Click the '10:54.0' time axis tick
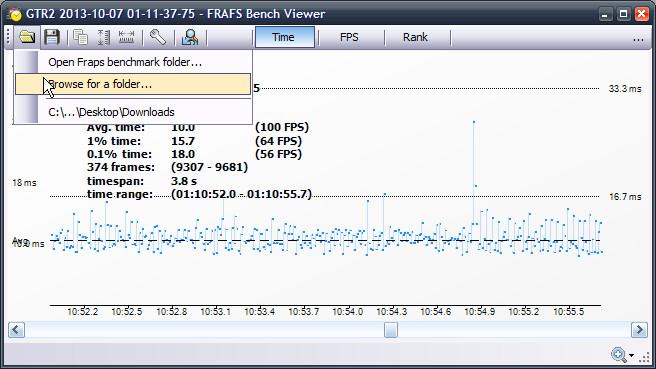This screenshot has height=369, width=656. coord(347,312)
